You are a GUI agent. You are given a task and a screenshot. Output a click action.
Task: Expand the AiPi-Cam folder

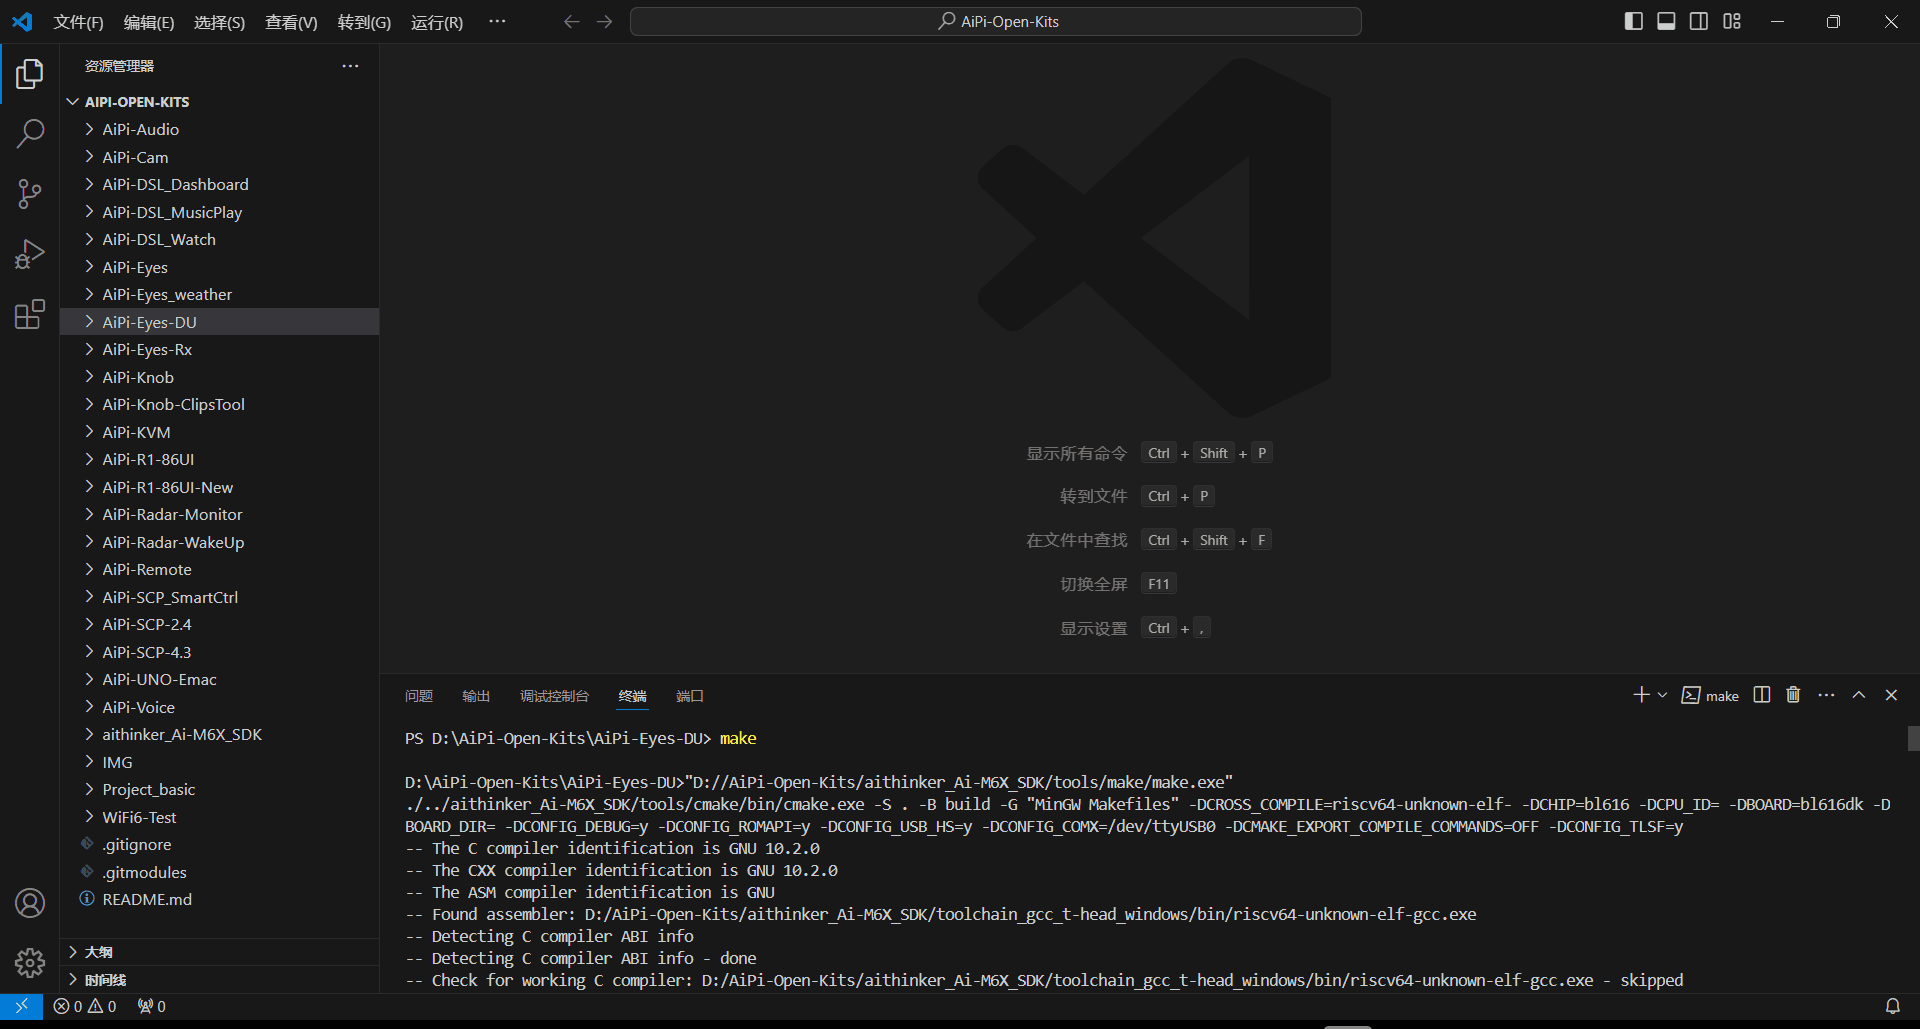[x=220, y=157]
